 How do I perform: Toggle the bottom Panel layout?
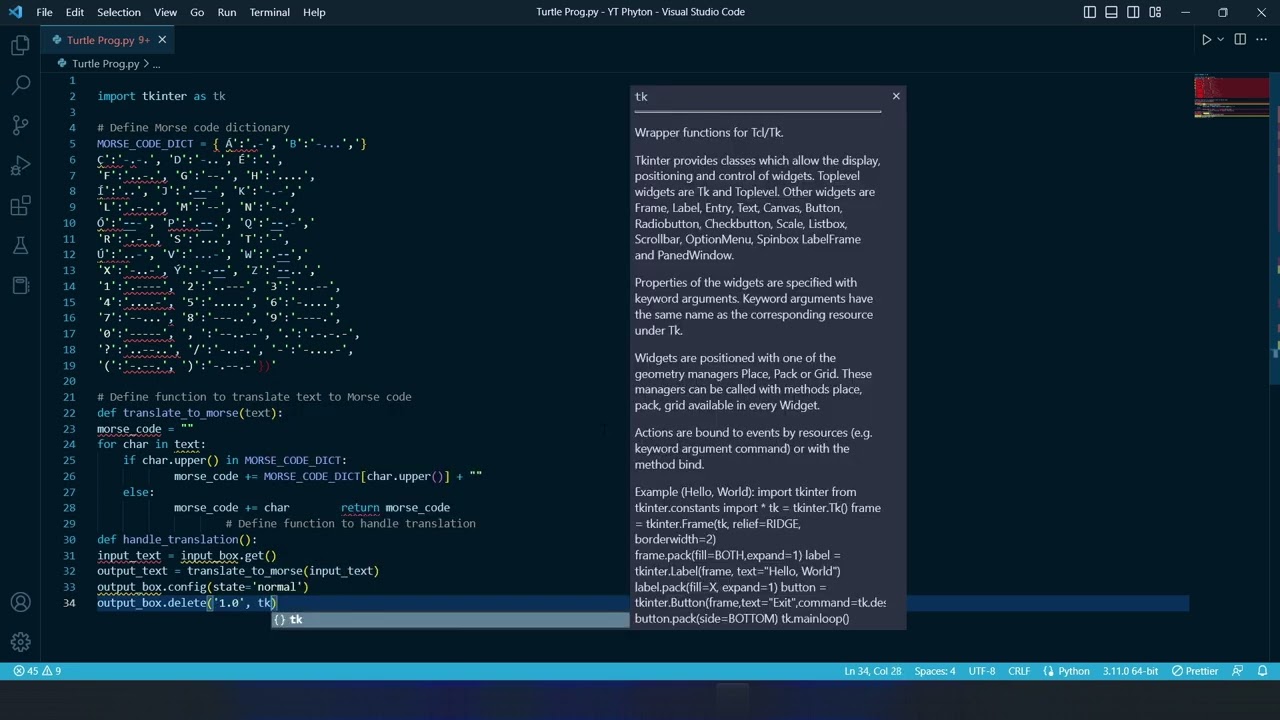pos(1112,12)
